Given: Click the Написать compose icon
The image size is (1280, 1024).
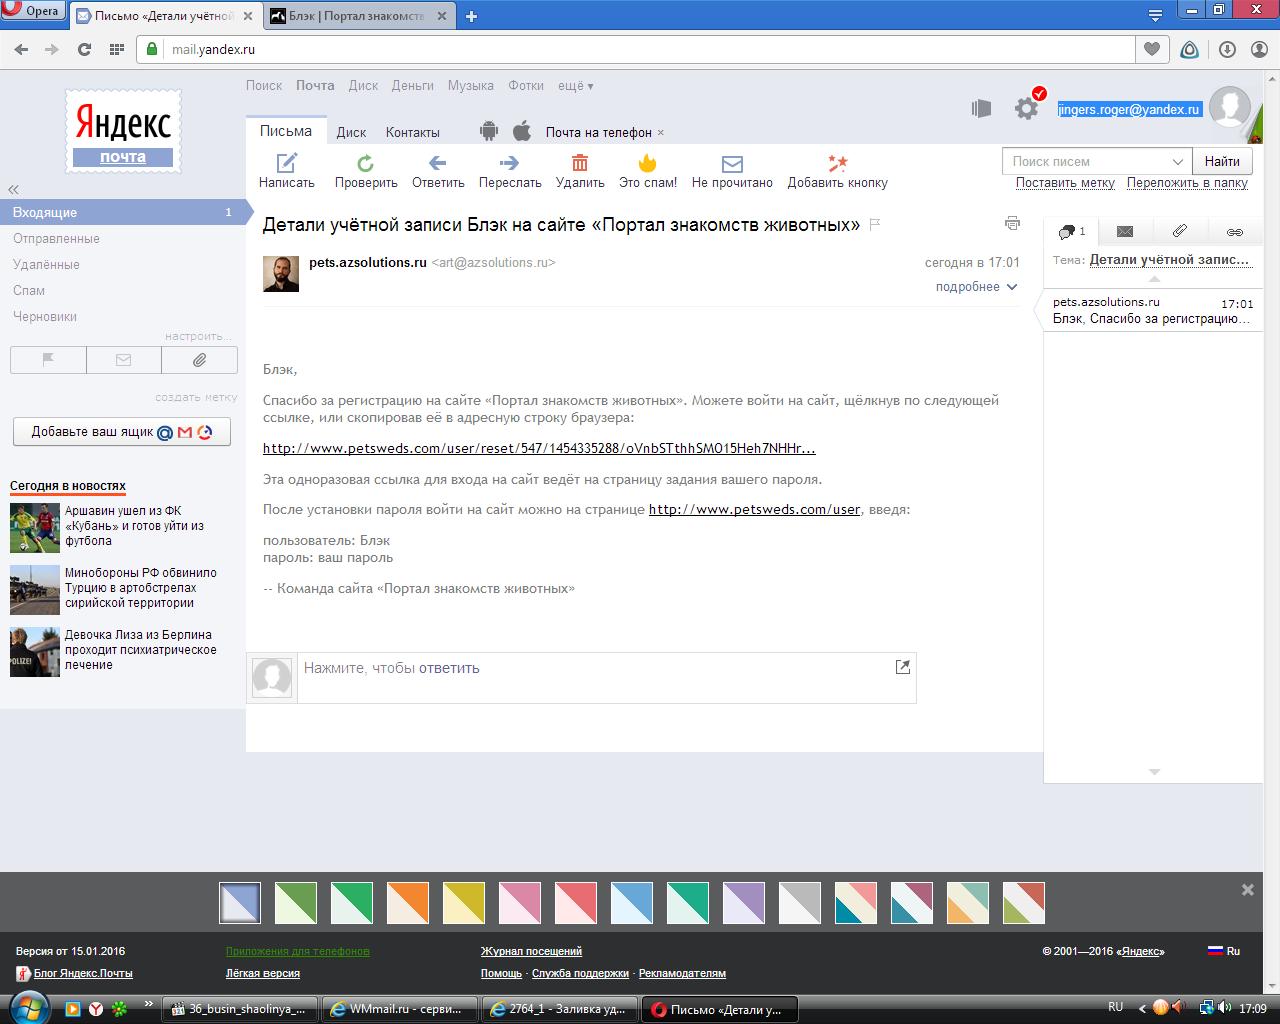Looking at the screenshot, I should point(287,163).
